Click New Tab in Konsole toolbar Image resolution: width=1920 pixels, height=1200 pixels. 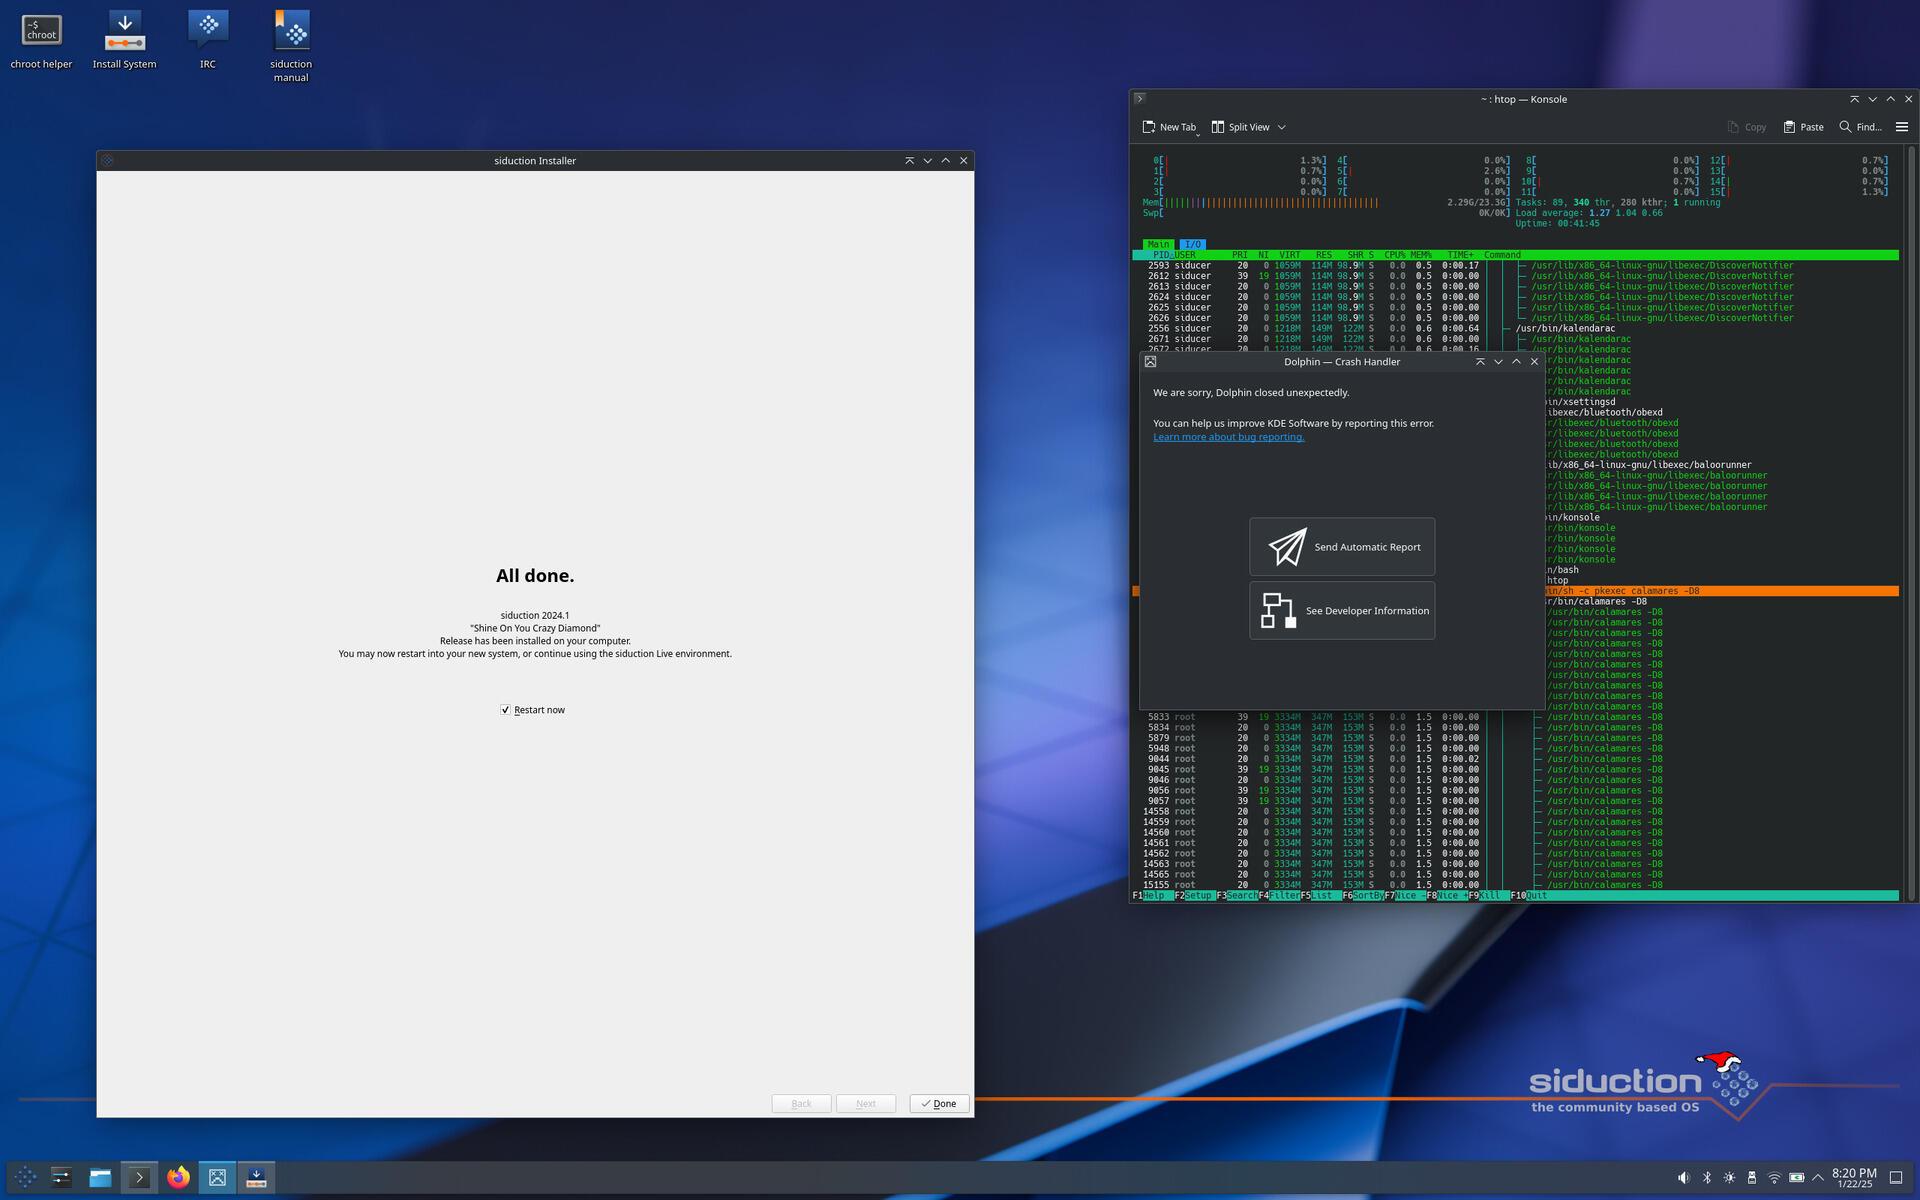click(x=1168, y=127)
